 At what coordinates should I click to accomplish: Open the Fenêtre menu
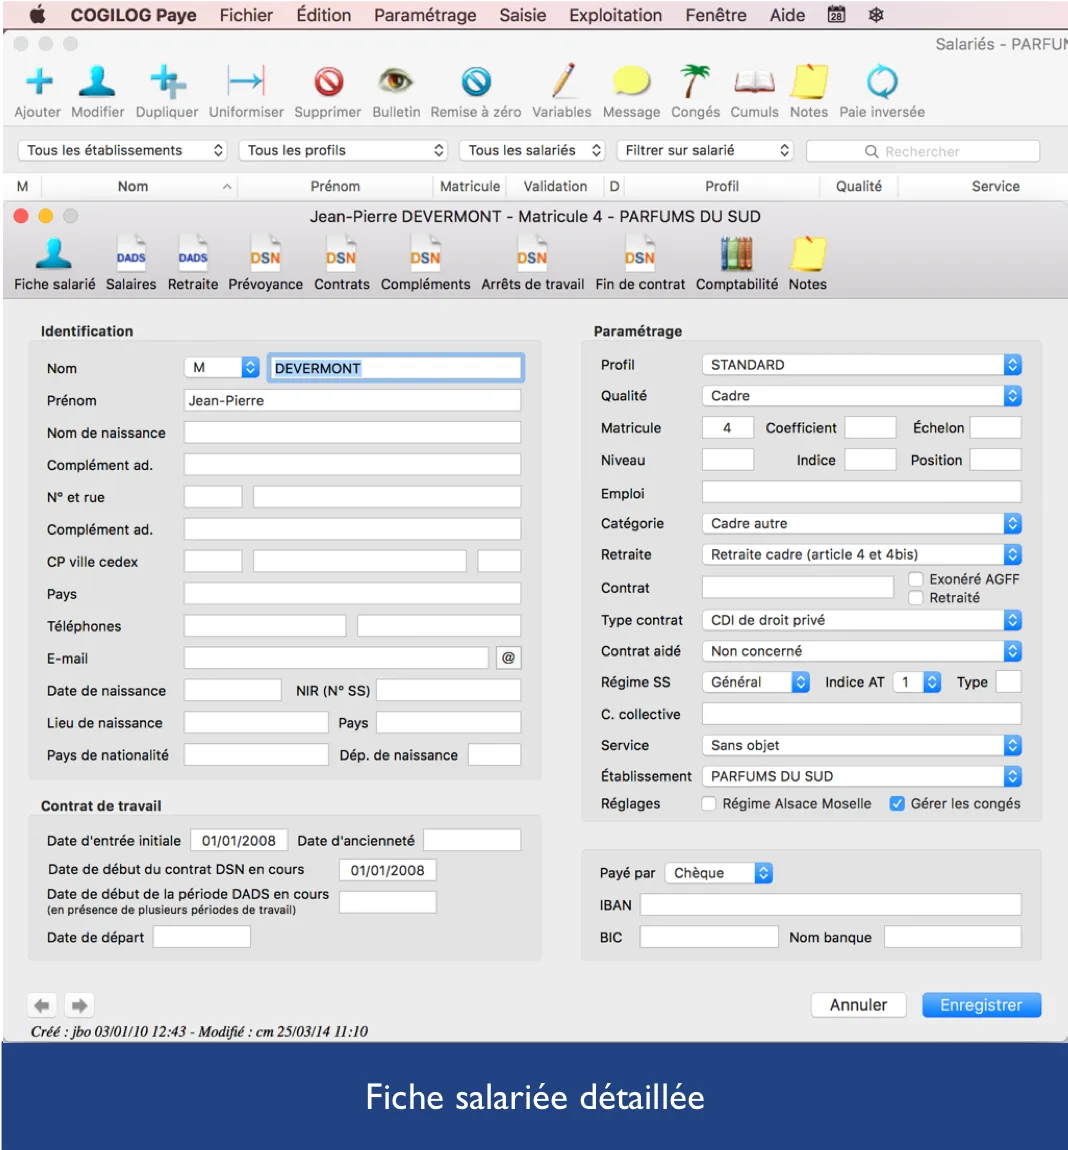click(716, 15)
